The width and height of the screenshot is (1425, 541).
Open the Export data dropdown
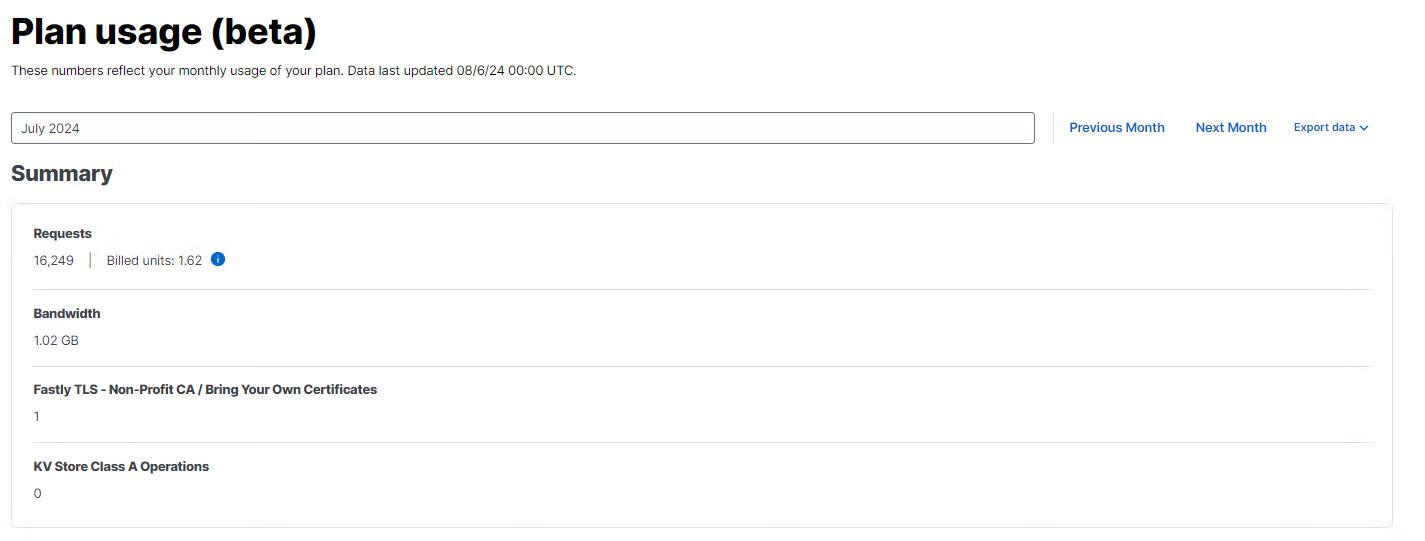tap(1330, 128)
